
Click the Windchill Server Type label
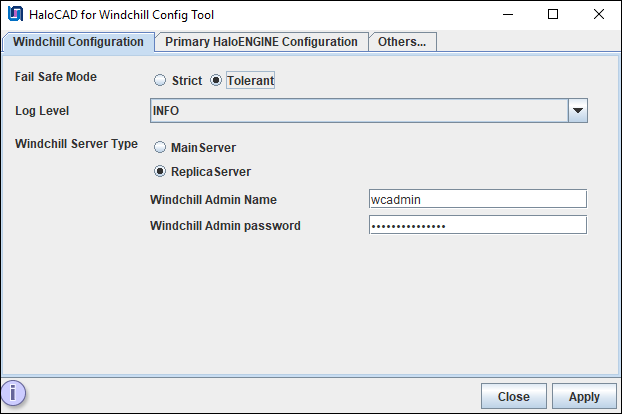tap(76, 144)
